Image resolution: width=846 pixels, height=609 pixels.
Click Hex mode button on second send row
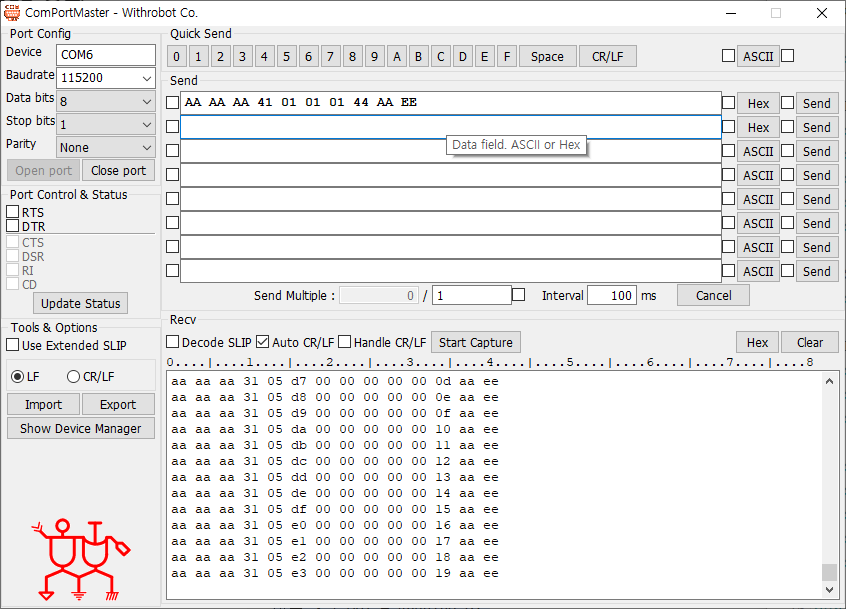tap(758, 127)
